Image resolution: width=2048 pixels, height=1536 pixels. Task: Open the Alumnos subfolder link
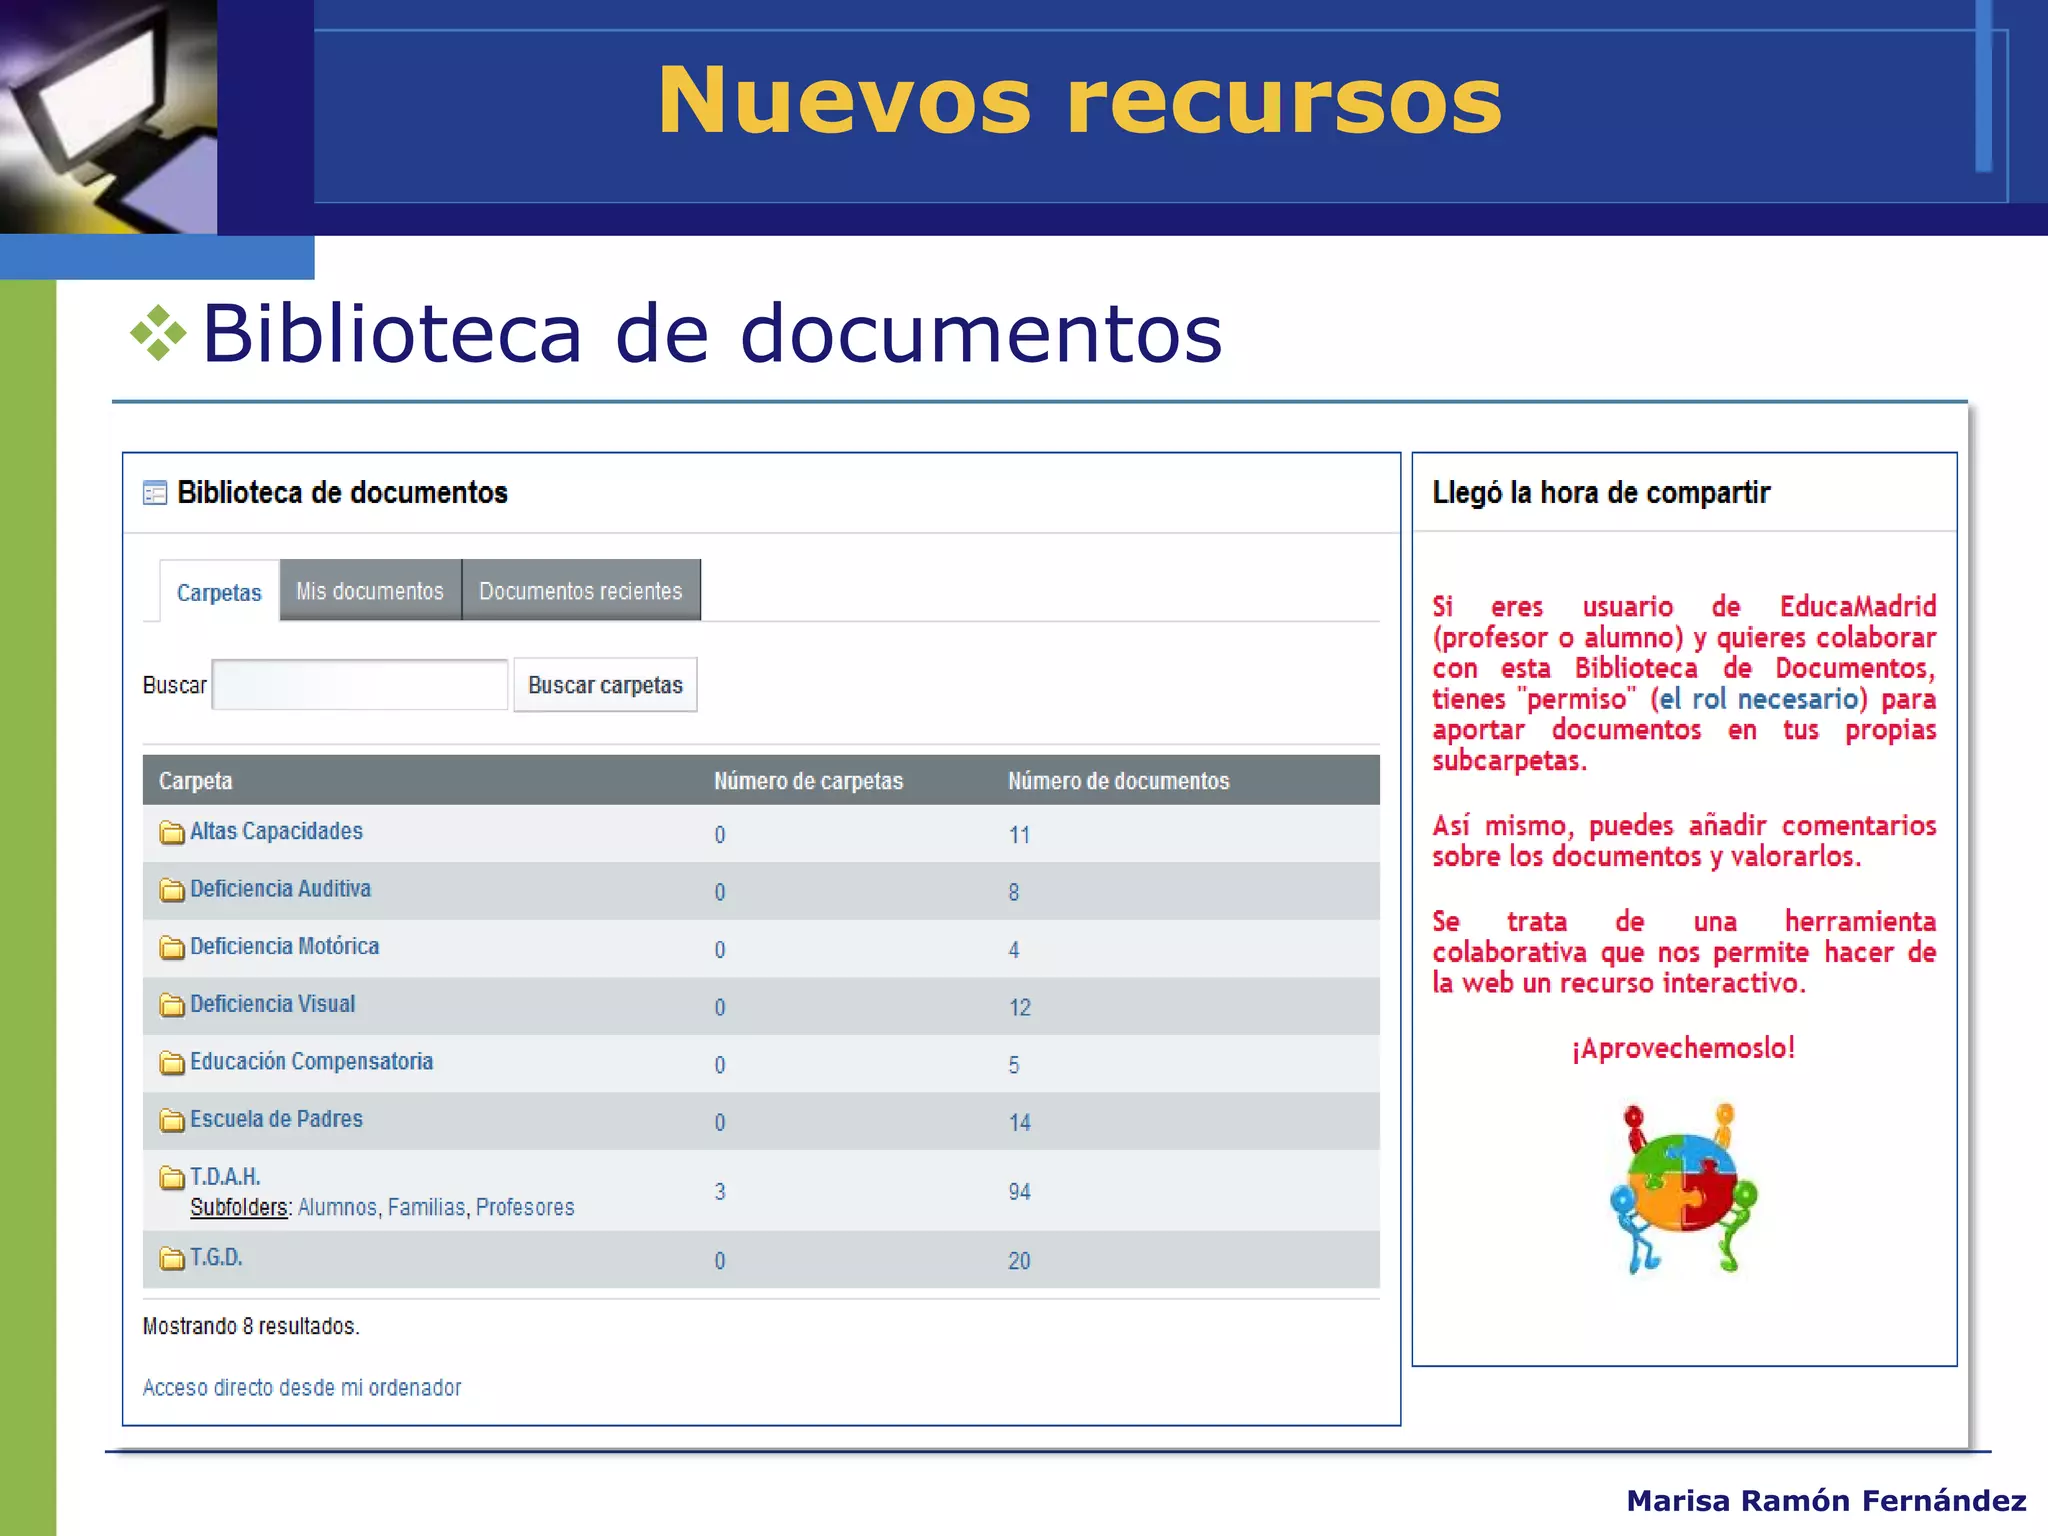(338, 1207)
